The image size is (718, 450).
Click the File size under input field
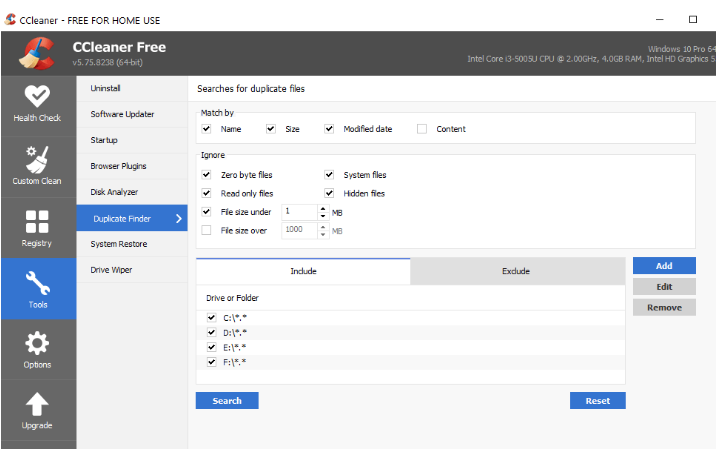tap(298, 212)
